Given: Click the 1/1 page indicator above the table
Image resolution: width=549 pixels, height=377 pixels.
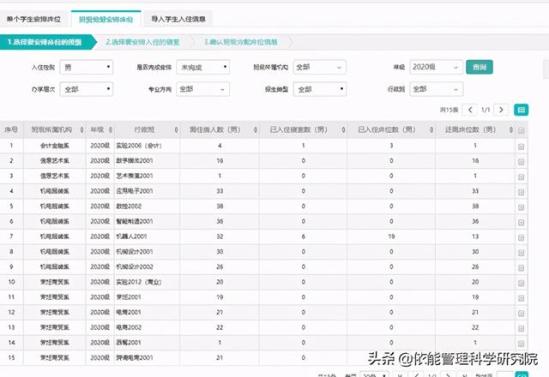Looking at the screenshot, I should pyautogui.click(x=485, y=110).
